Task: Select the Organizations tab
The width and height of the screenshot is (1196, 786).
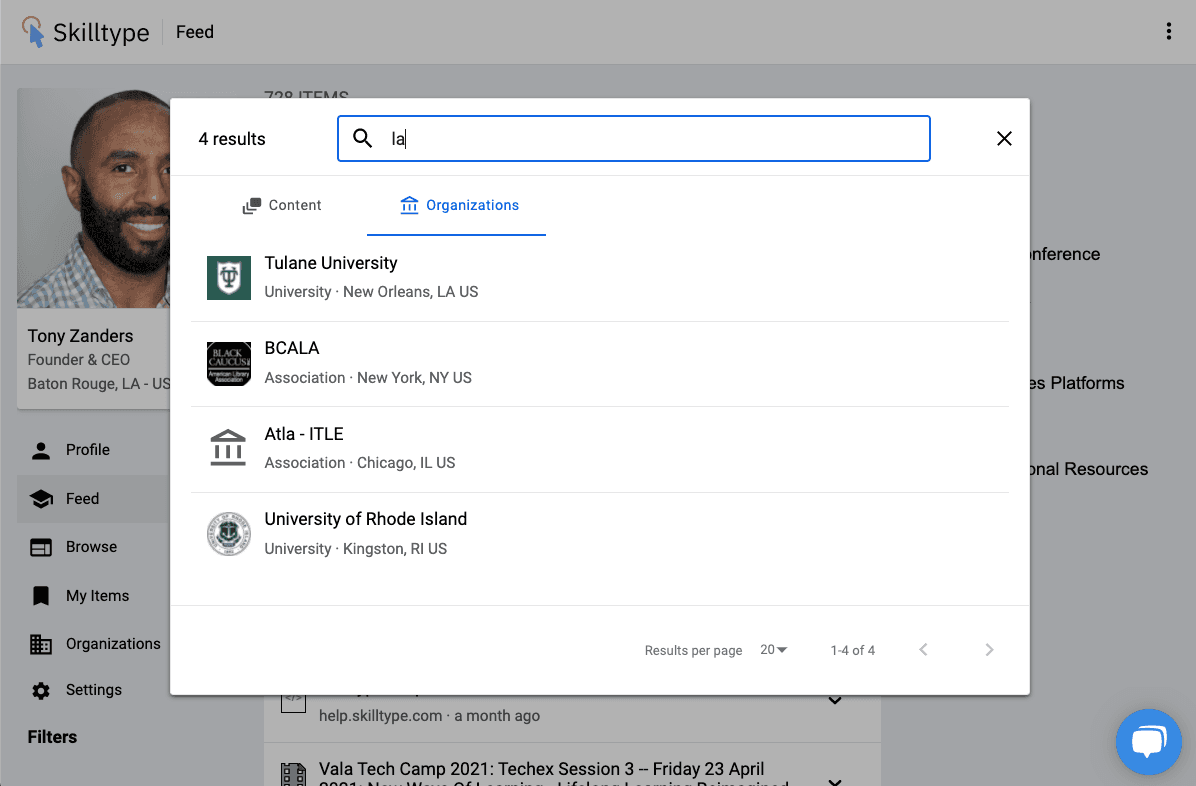Action: point(456,205)
